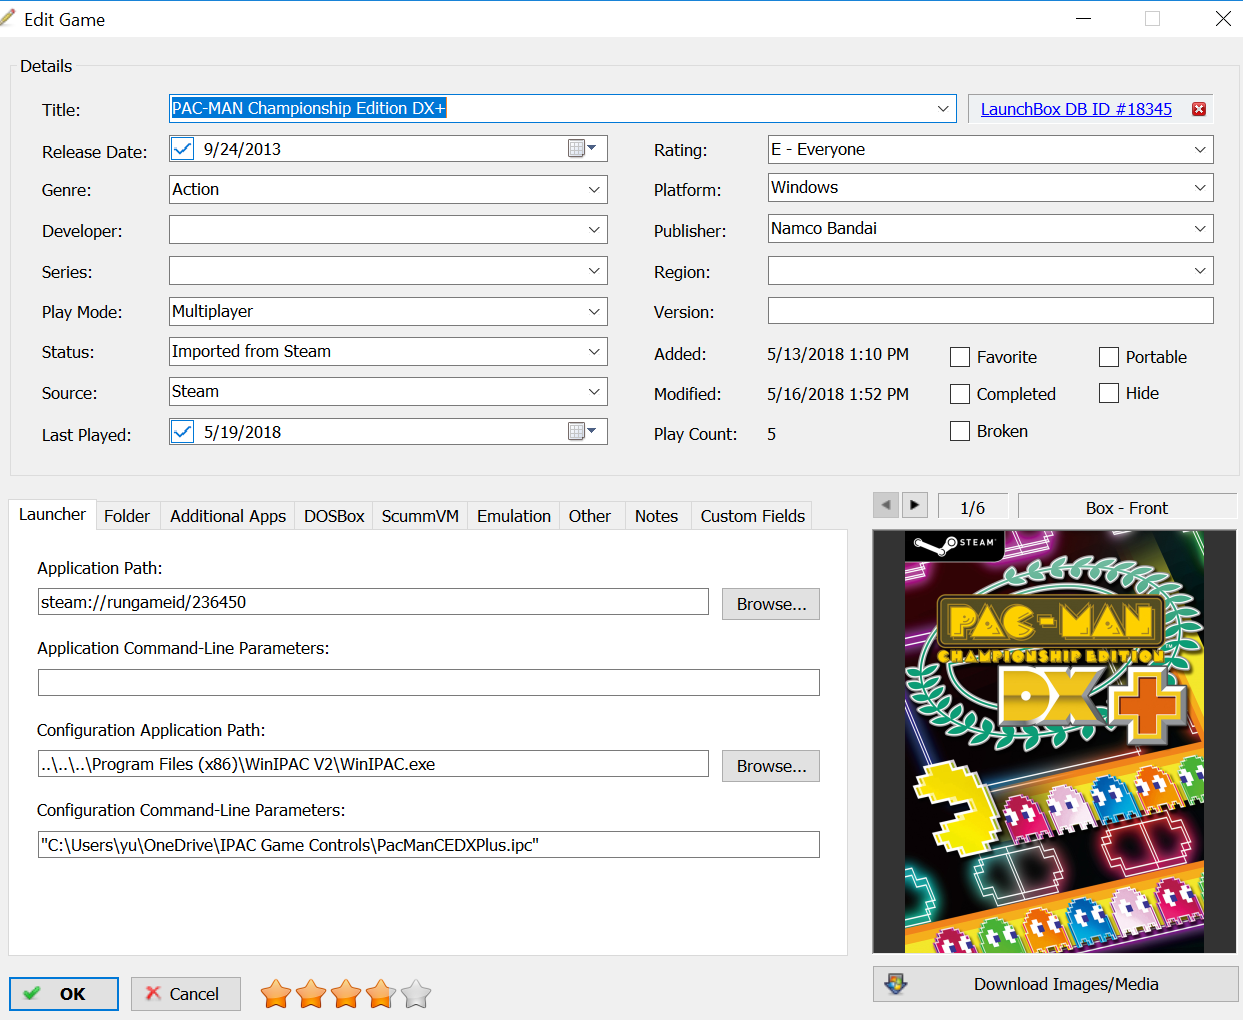Enable the Hide checkbox
This screenshot has height=1020, width=1243.
pos(1109,393)
